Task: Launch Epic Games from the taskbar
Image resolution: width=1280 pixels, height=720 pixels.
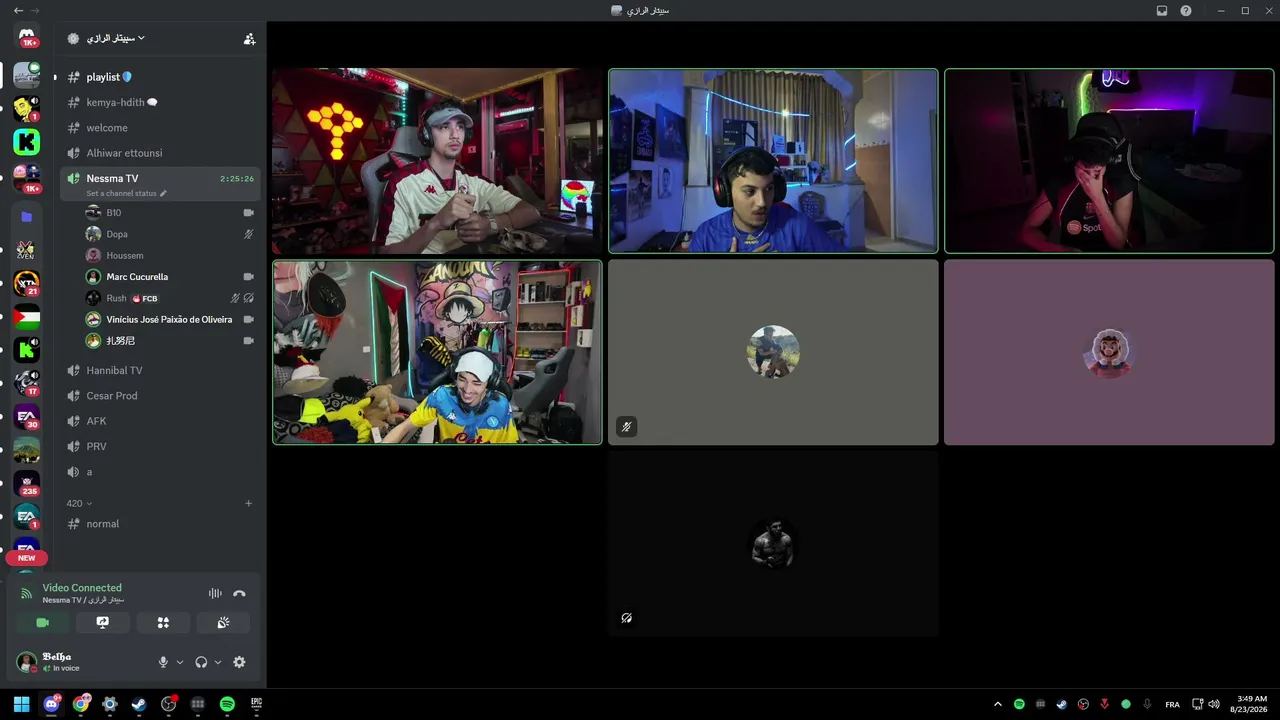Action: pos(256,704)
